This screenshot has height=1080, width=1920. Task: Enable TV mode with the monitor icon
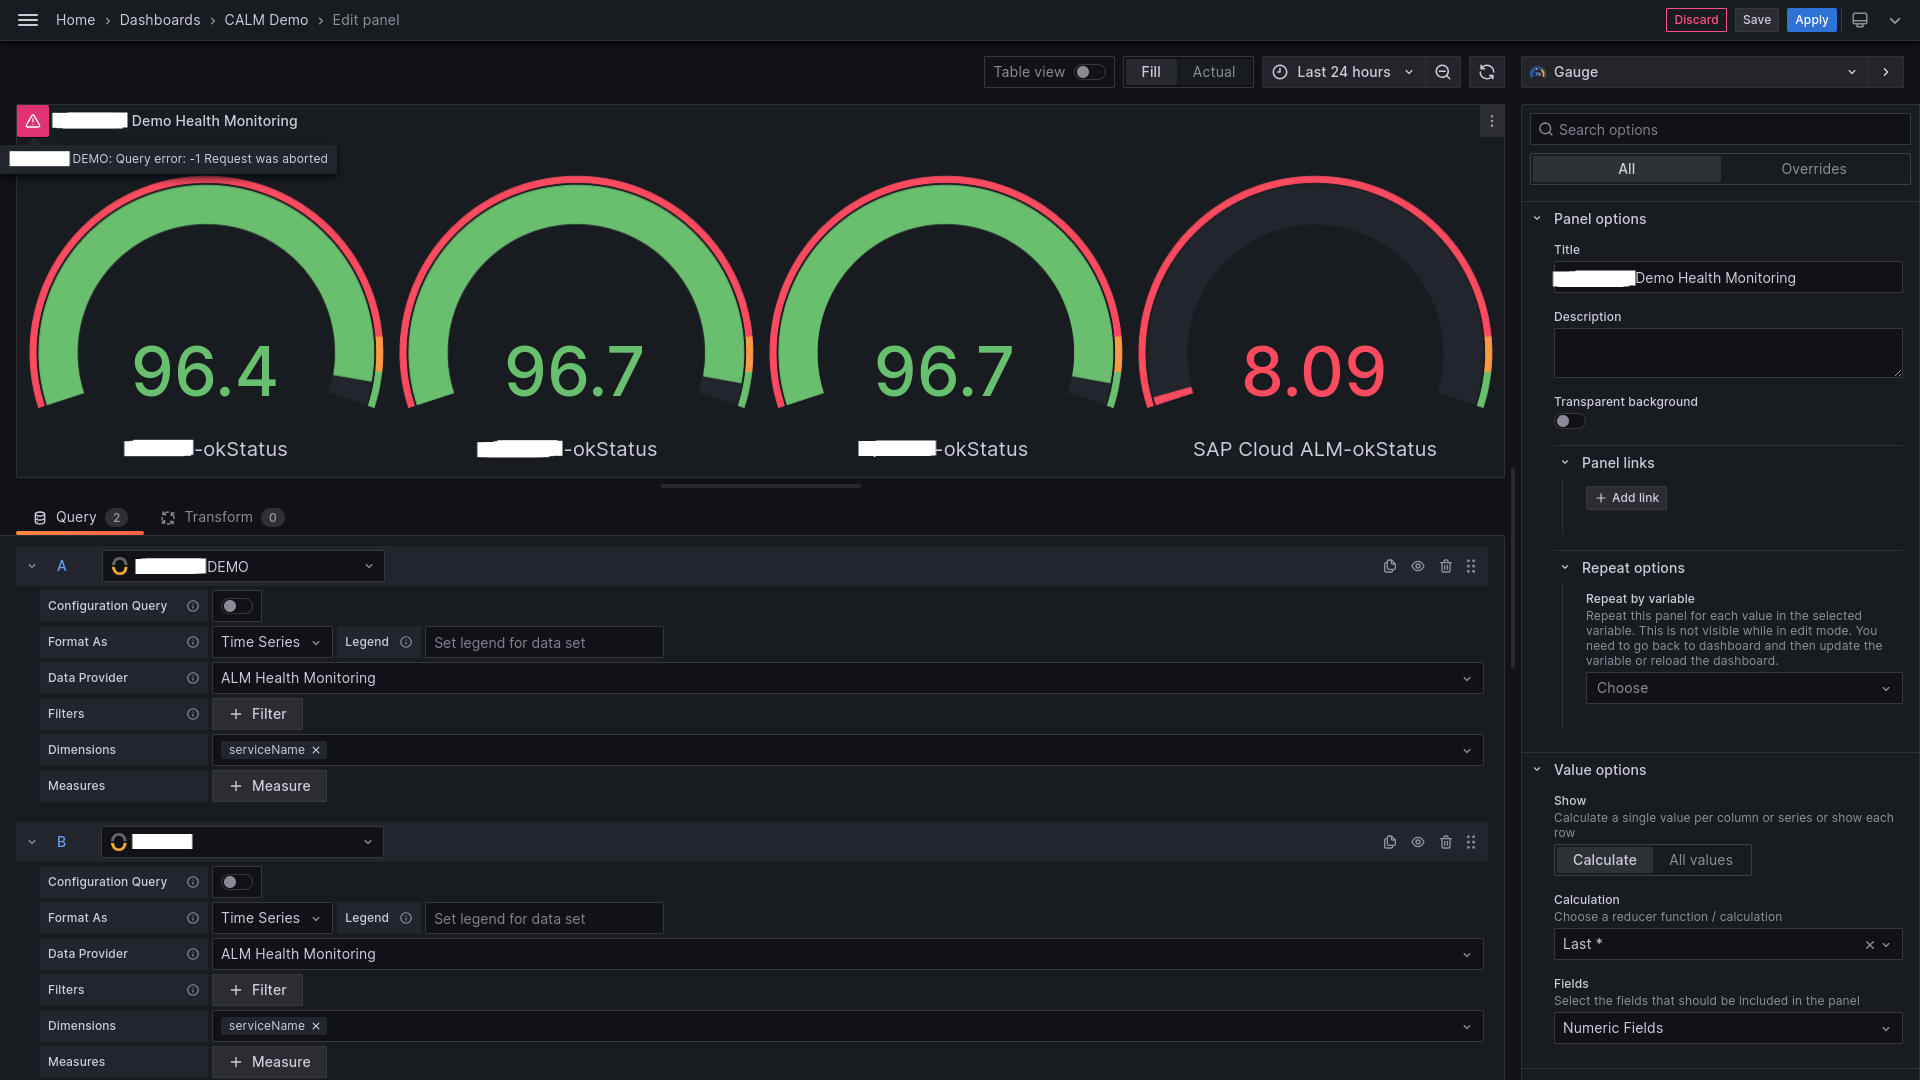1859,20
